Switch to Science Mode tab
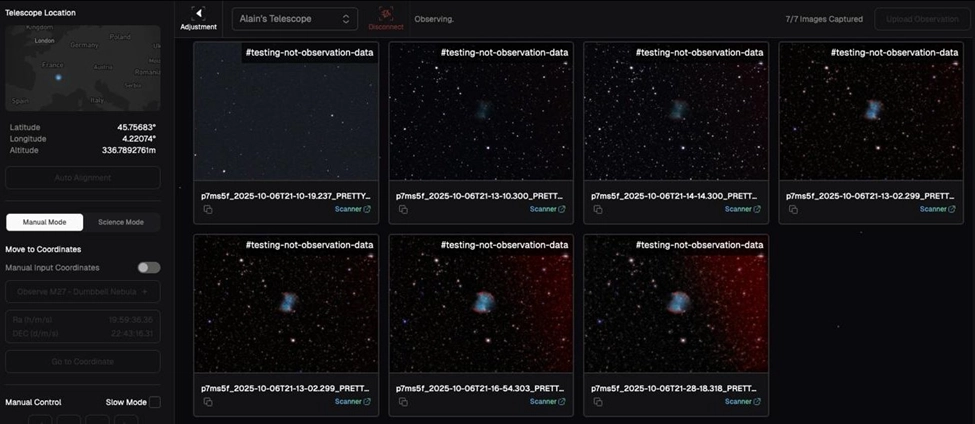Screen dimensions: 975x424 coord(121,222)
